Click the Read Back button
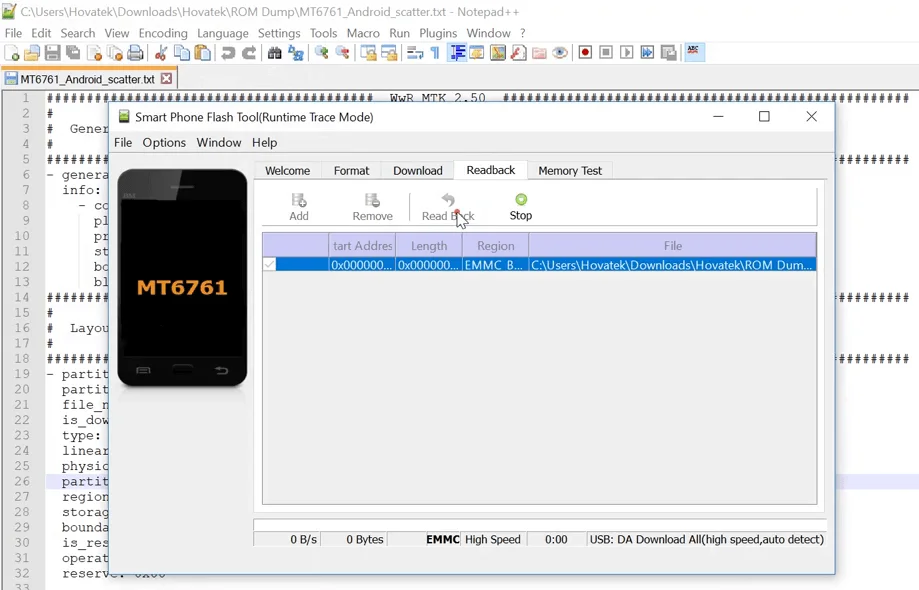This screenshot has height=590, width=919. [x=448, y=207]
